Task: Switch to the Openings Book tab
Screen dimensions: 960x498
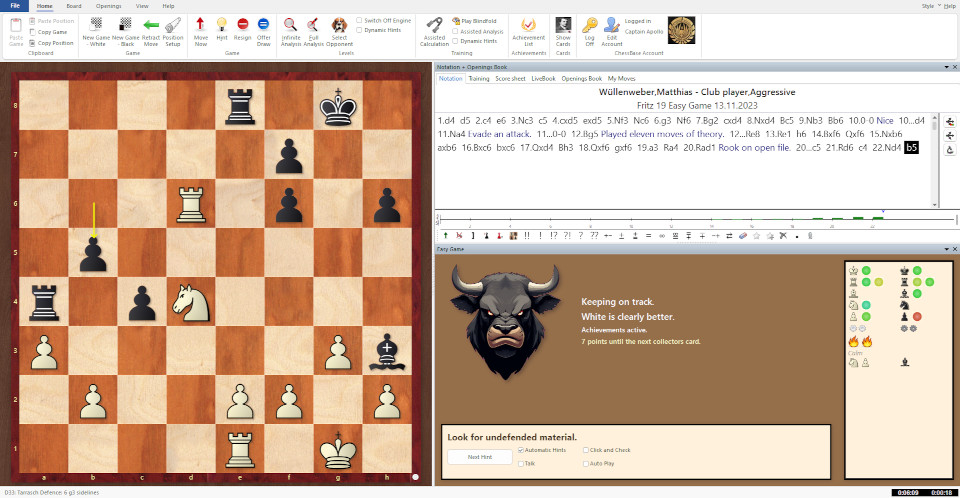Action: (581, 77)
